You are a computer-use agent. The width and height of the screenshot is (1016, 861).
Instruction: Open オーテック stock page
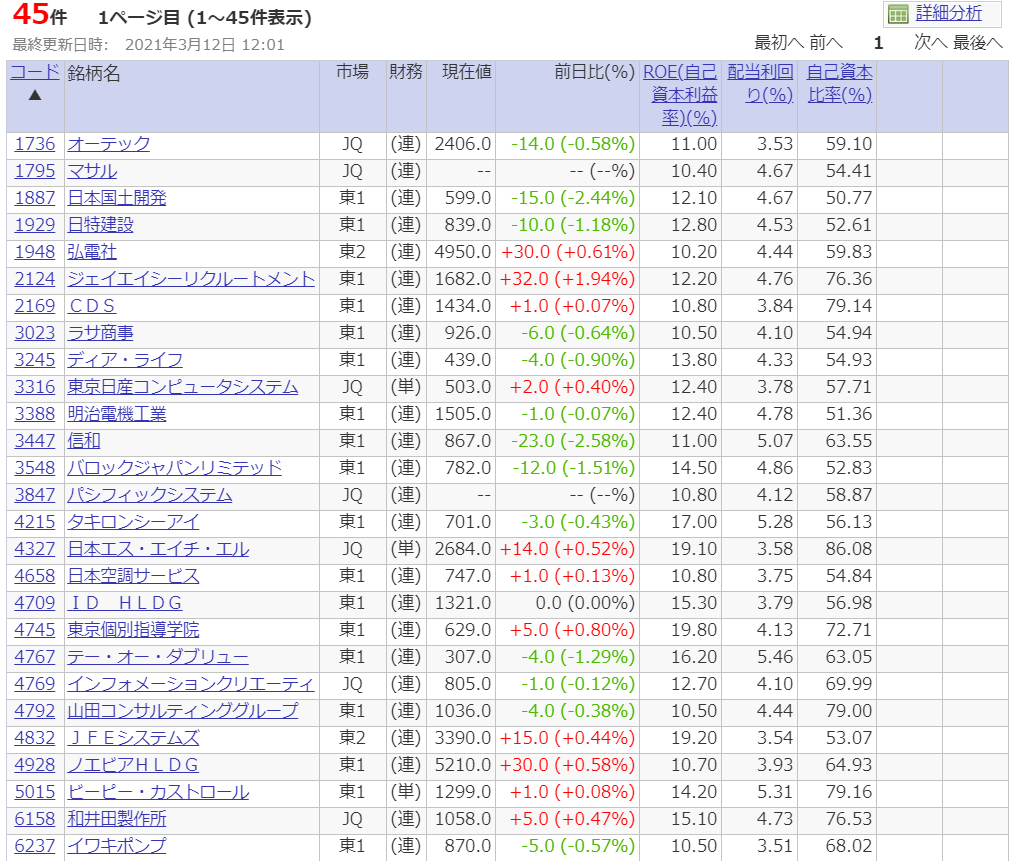109,144
